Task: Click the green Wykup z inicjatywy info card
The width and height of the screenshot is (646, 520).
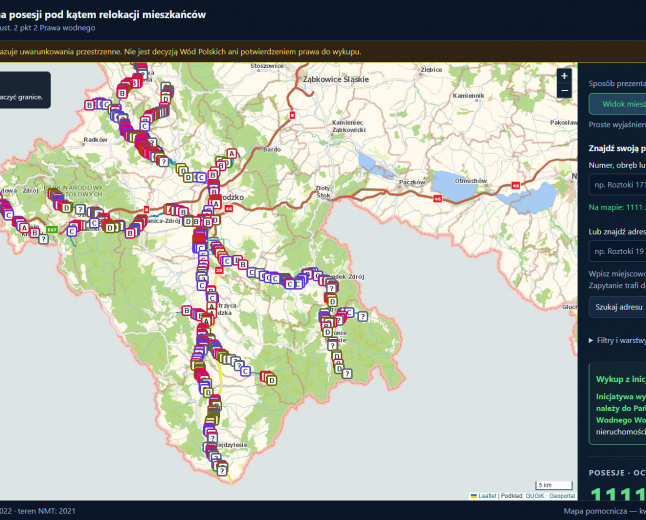Action: point(617,403)
